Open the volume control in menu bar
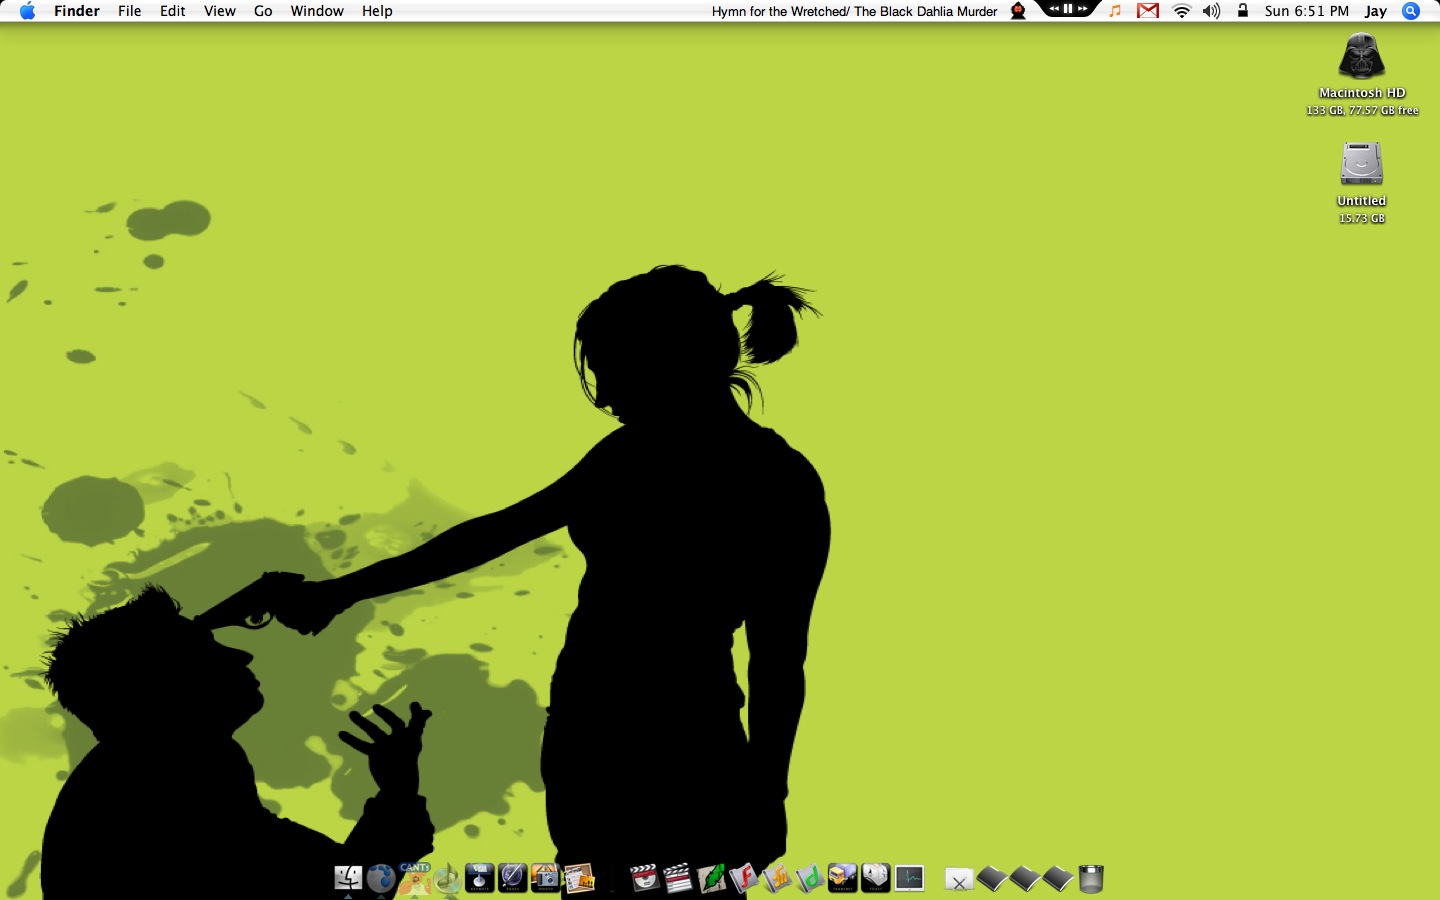The image size is (1440, 900). (1211, 11)
